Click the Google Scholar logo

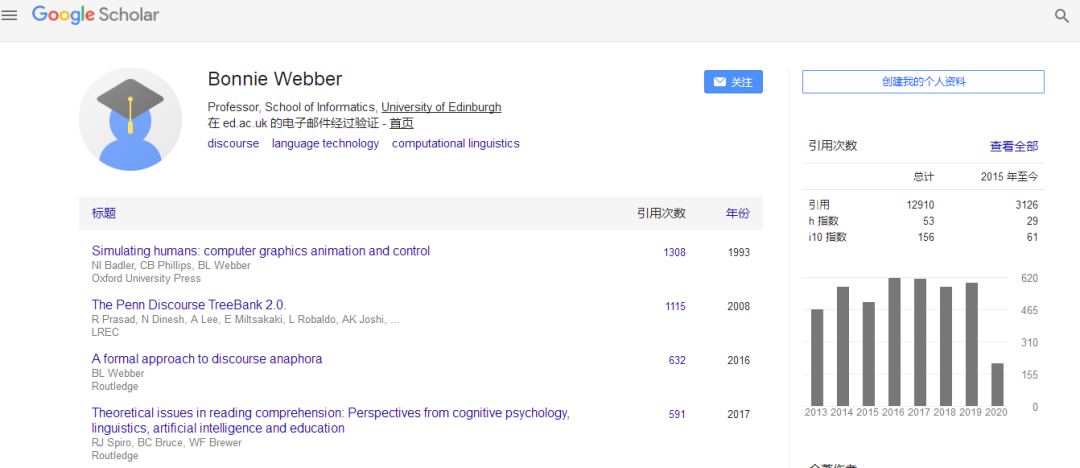[95, 15]
